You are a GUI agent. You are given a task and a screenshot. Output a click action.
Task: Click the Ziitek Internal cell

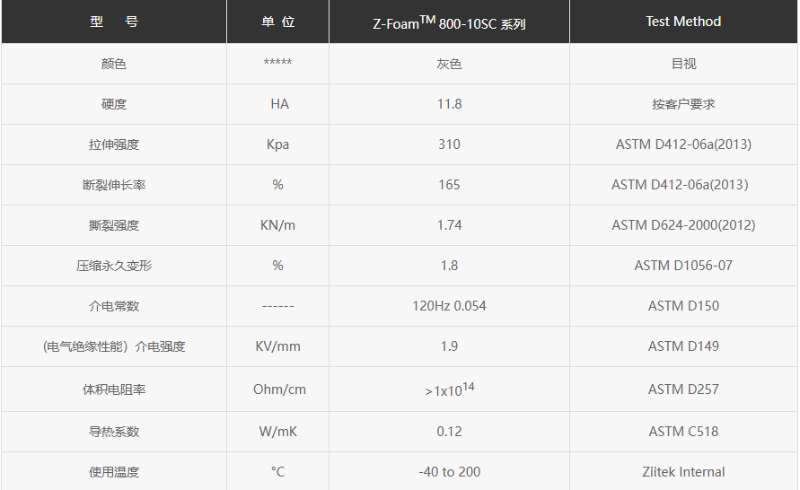pyautogui.click(x=683, y=472)
